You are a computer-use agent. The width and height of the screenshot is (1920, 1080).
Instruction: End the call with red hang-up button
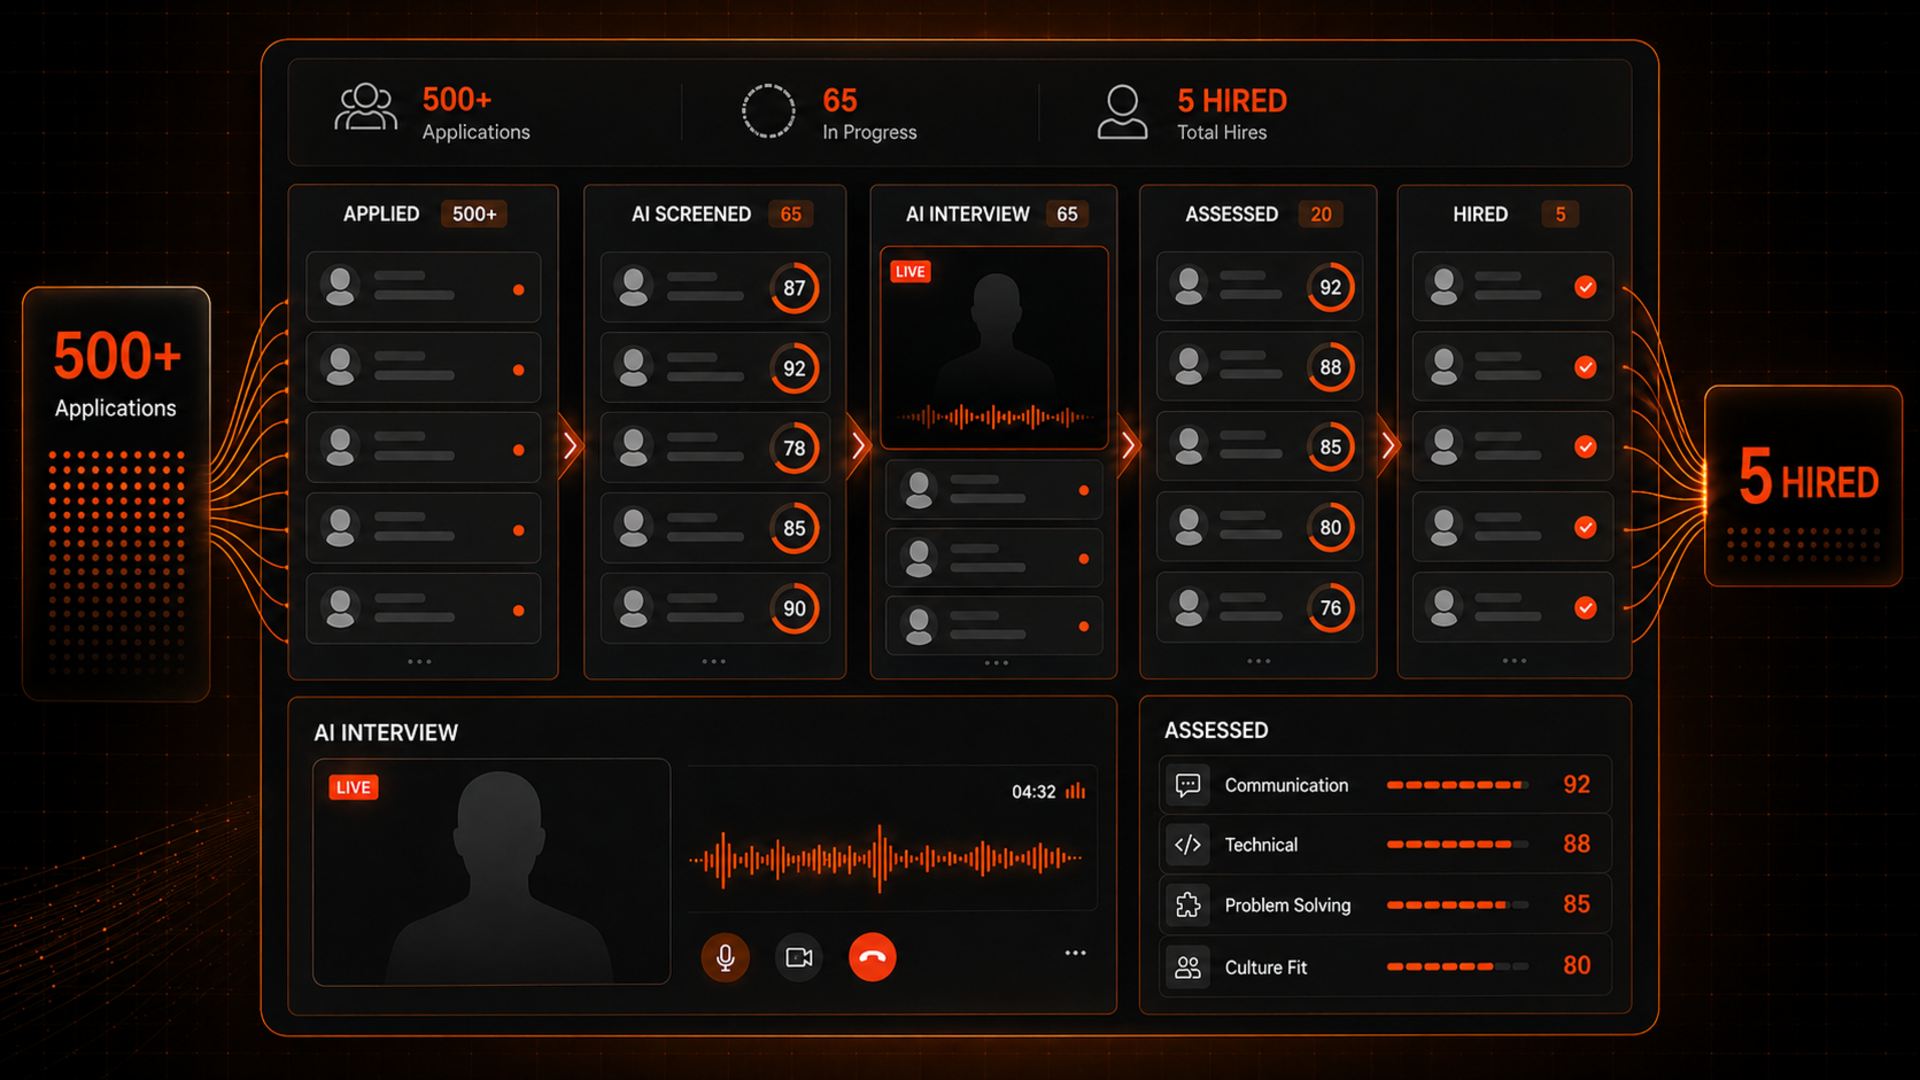872,957
